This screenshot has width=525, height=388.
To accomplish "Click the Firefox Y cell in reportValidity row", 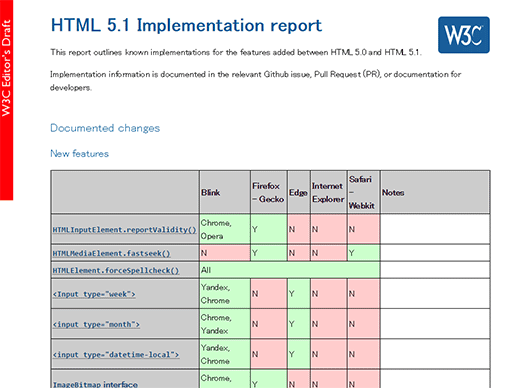I will 269,229.
